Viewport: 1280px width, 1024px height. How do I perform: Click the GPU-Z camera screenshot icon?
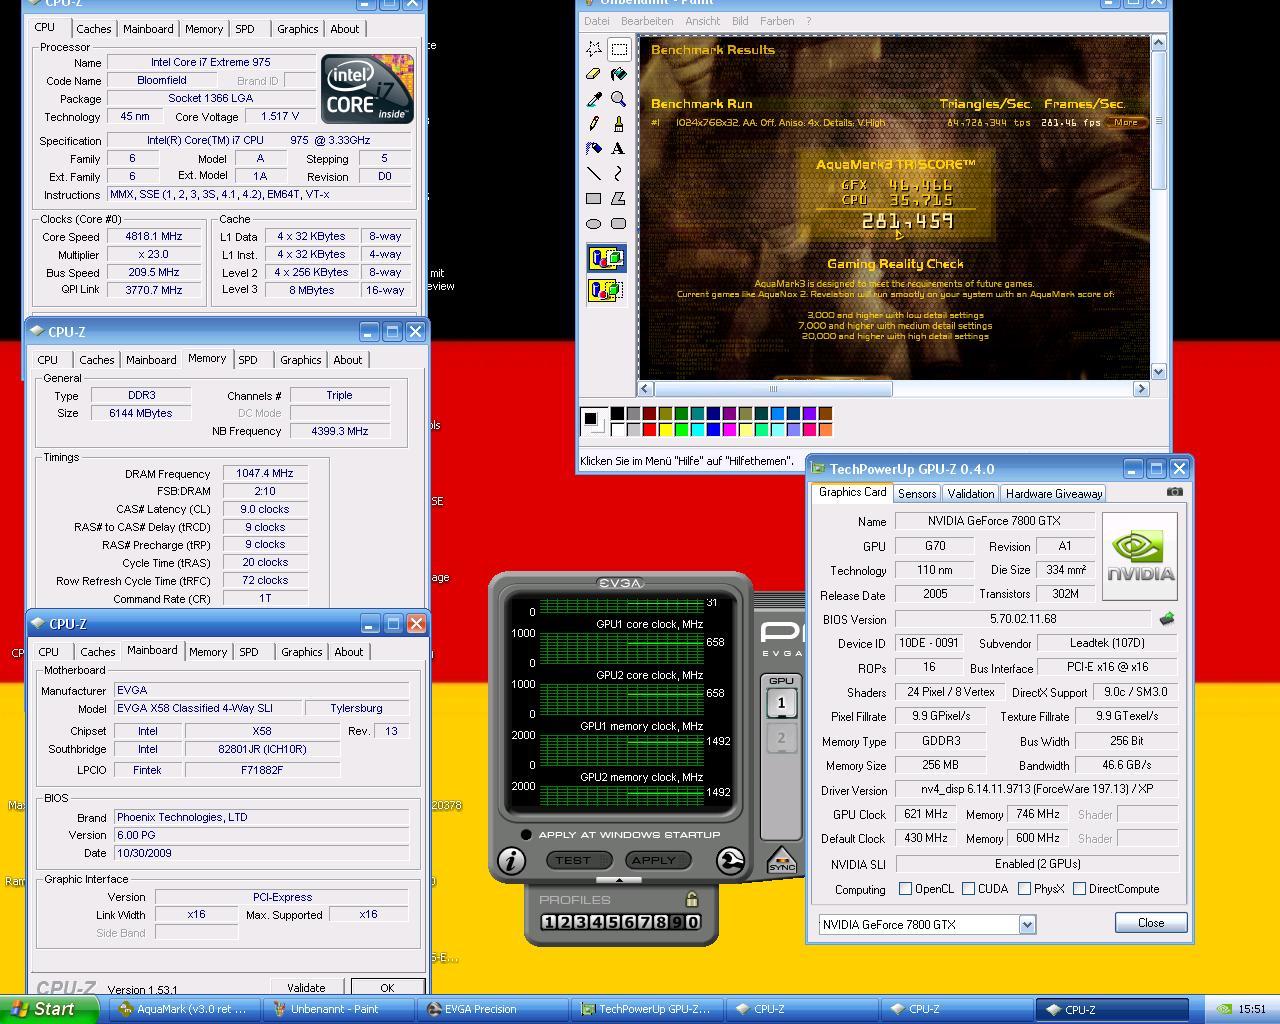[1175, 492]
